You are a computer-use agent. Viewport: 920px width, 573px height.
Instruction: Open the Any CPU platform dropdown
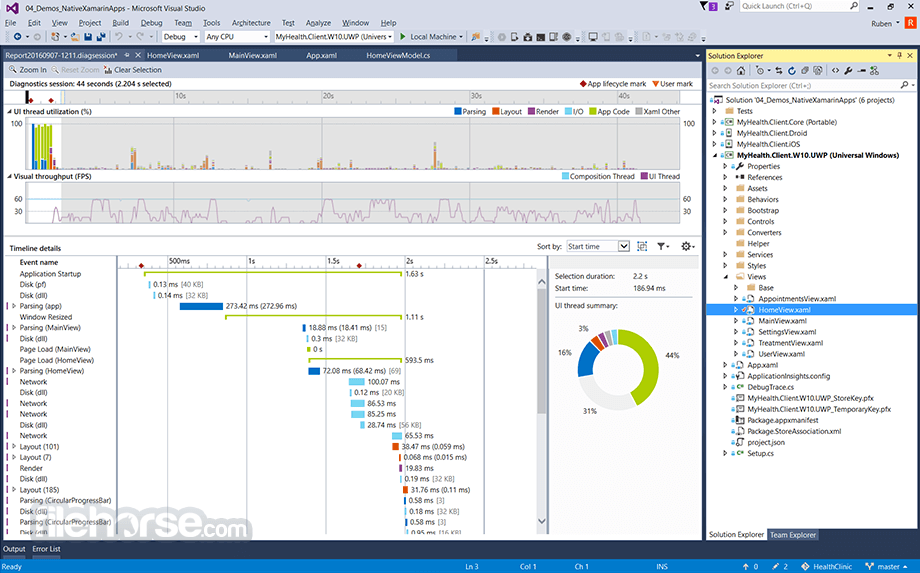tap(237, 36)
